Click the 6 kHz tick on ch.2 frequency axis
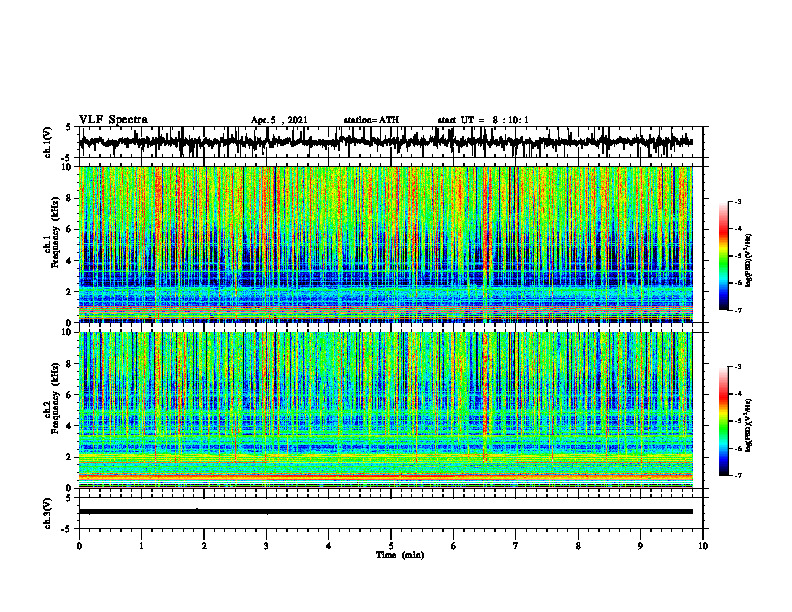792x612 pixels. click(70, 395)
